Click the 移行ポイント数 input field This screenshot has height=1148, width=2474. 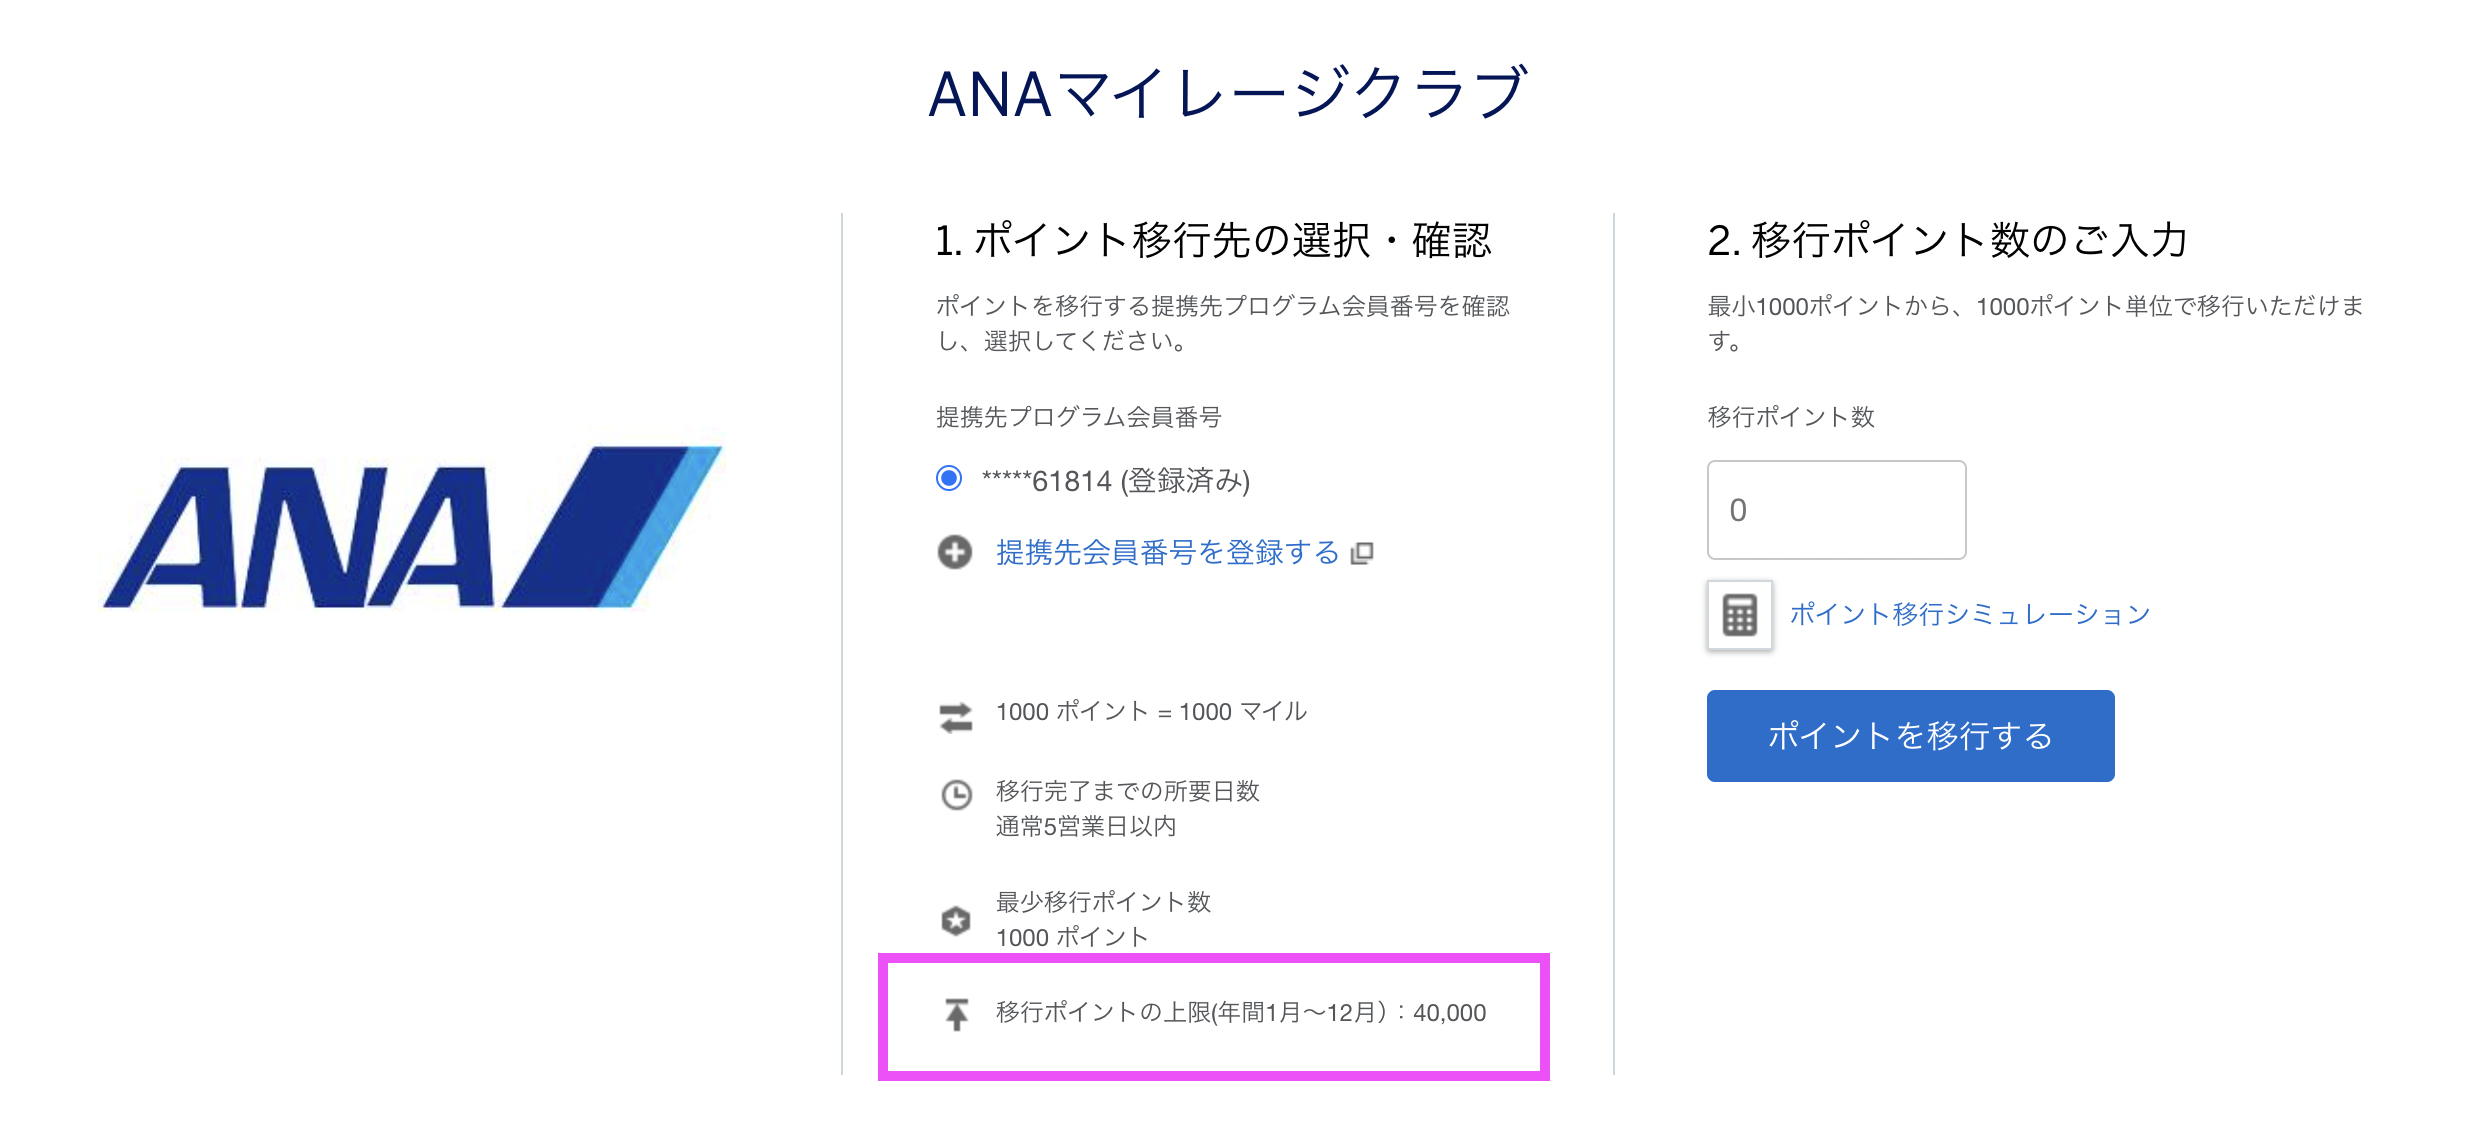click(x=1836, y=510)
